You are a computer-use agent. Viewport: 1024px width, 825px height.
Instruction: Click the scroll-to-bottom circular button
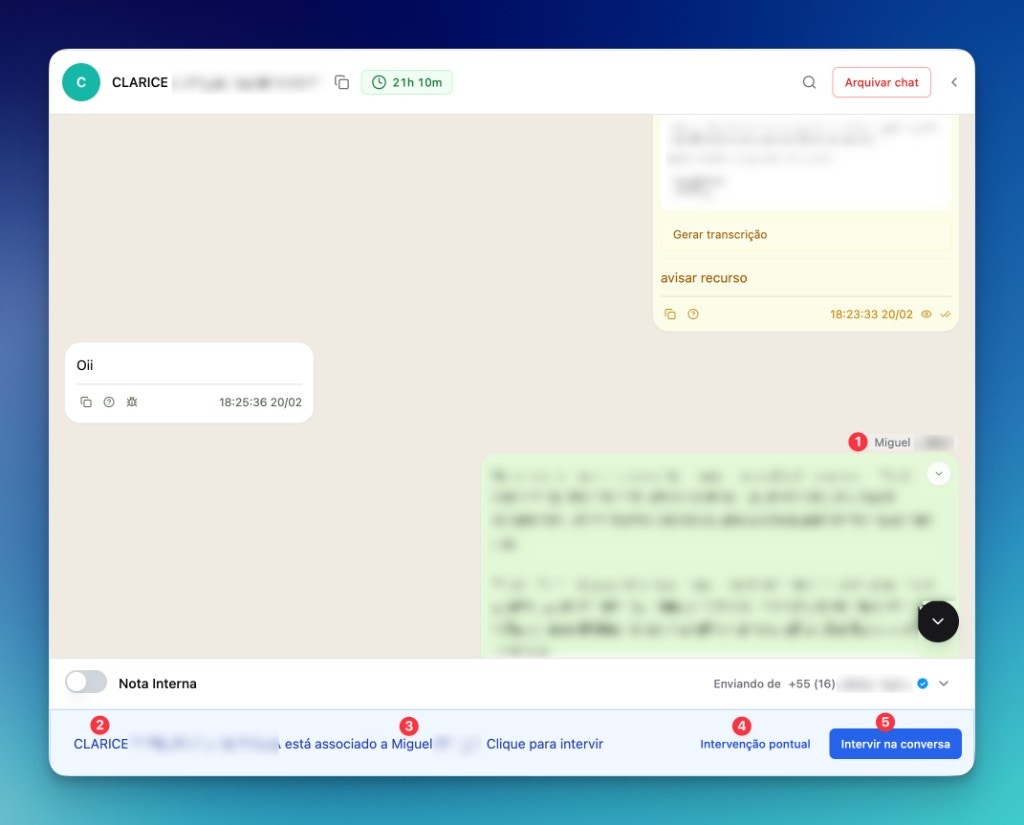point(937,621)
